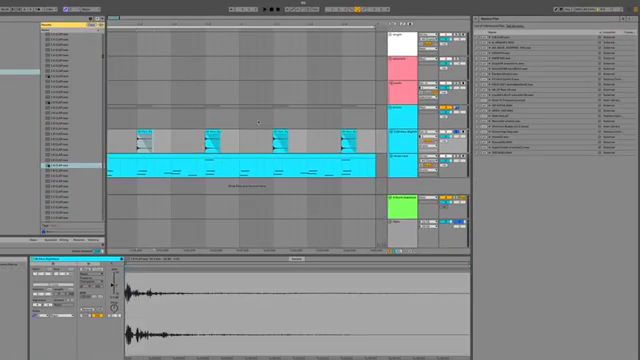Click the cyan clip title bar in clip view
Screen dimensions: 640x360
click(x=77, y=259)
